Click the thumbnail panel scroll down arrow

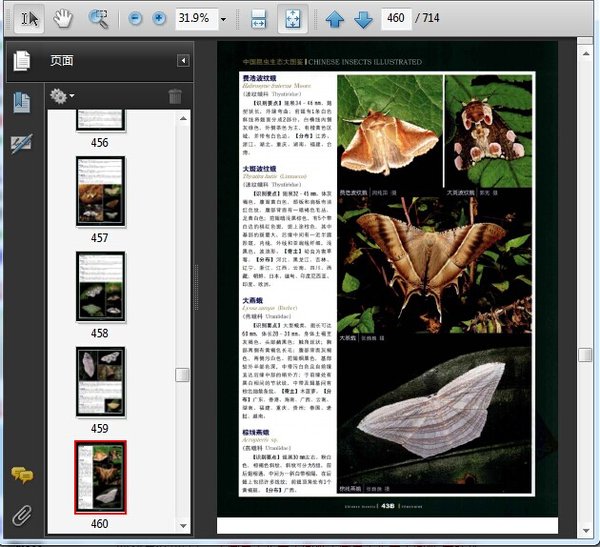183,524
